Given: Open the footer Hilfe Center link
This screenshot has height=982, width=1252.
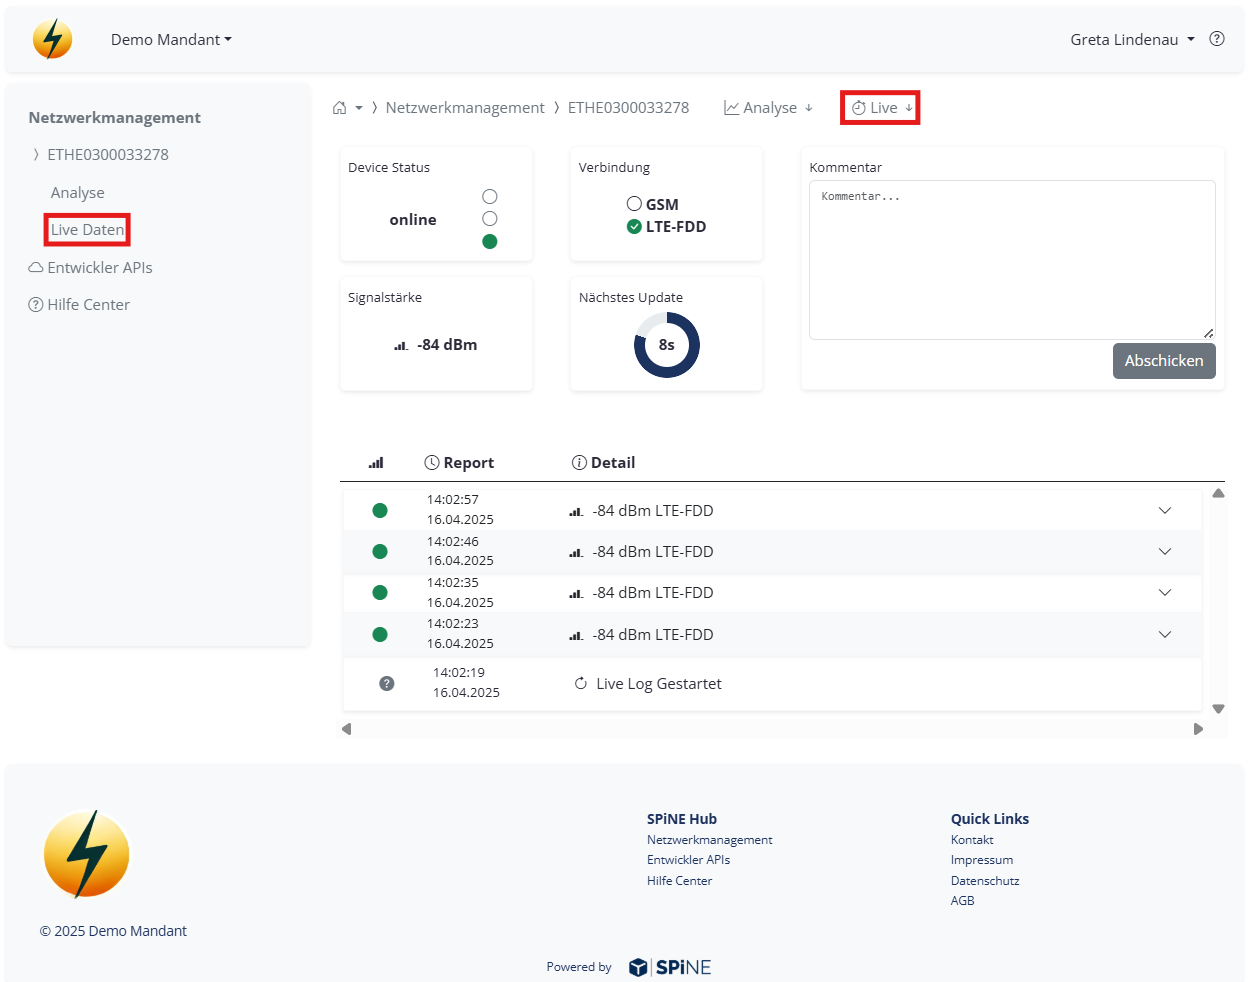Looking at the screenshot, I should pyautogui.click(x=679, y=881).
